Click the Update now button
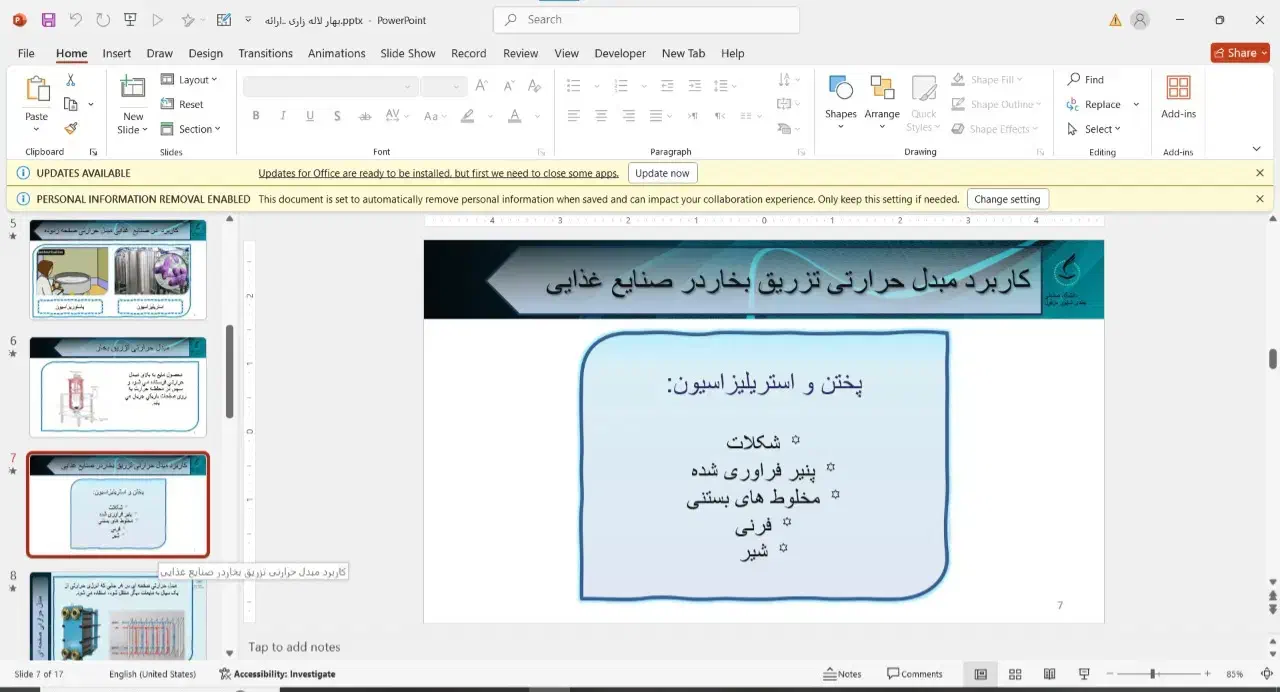 (x=662, y=172)
